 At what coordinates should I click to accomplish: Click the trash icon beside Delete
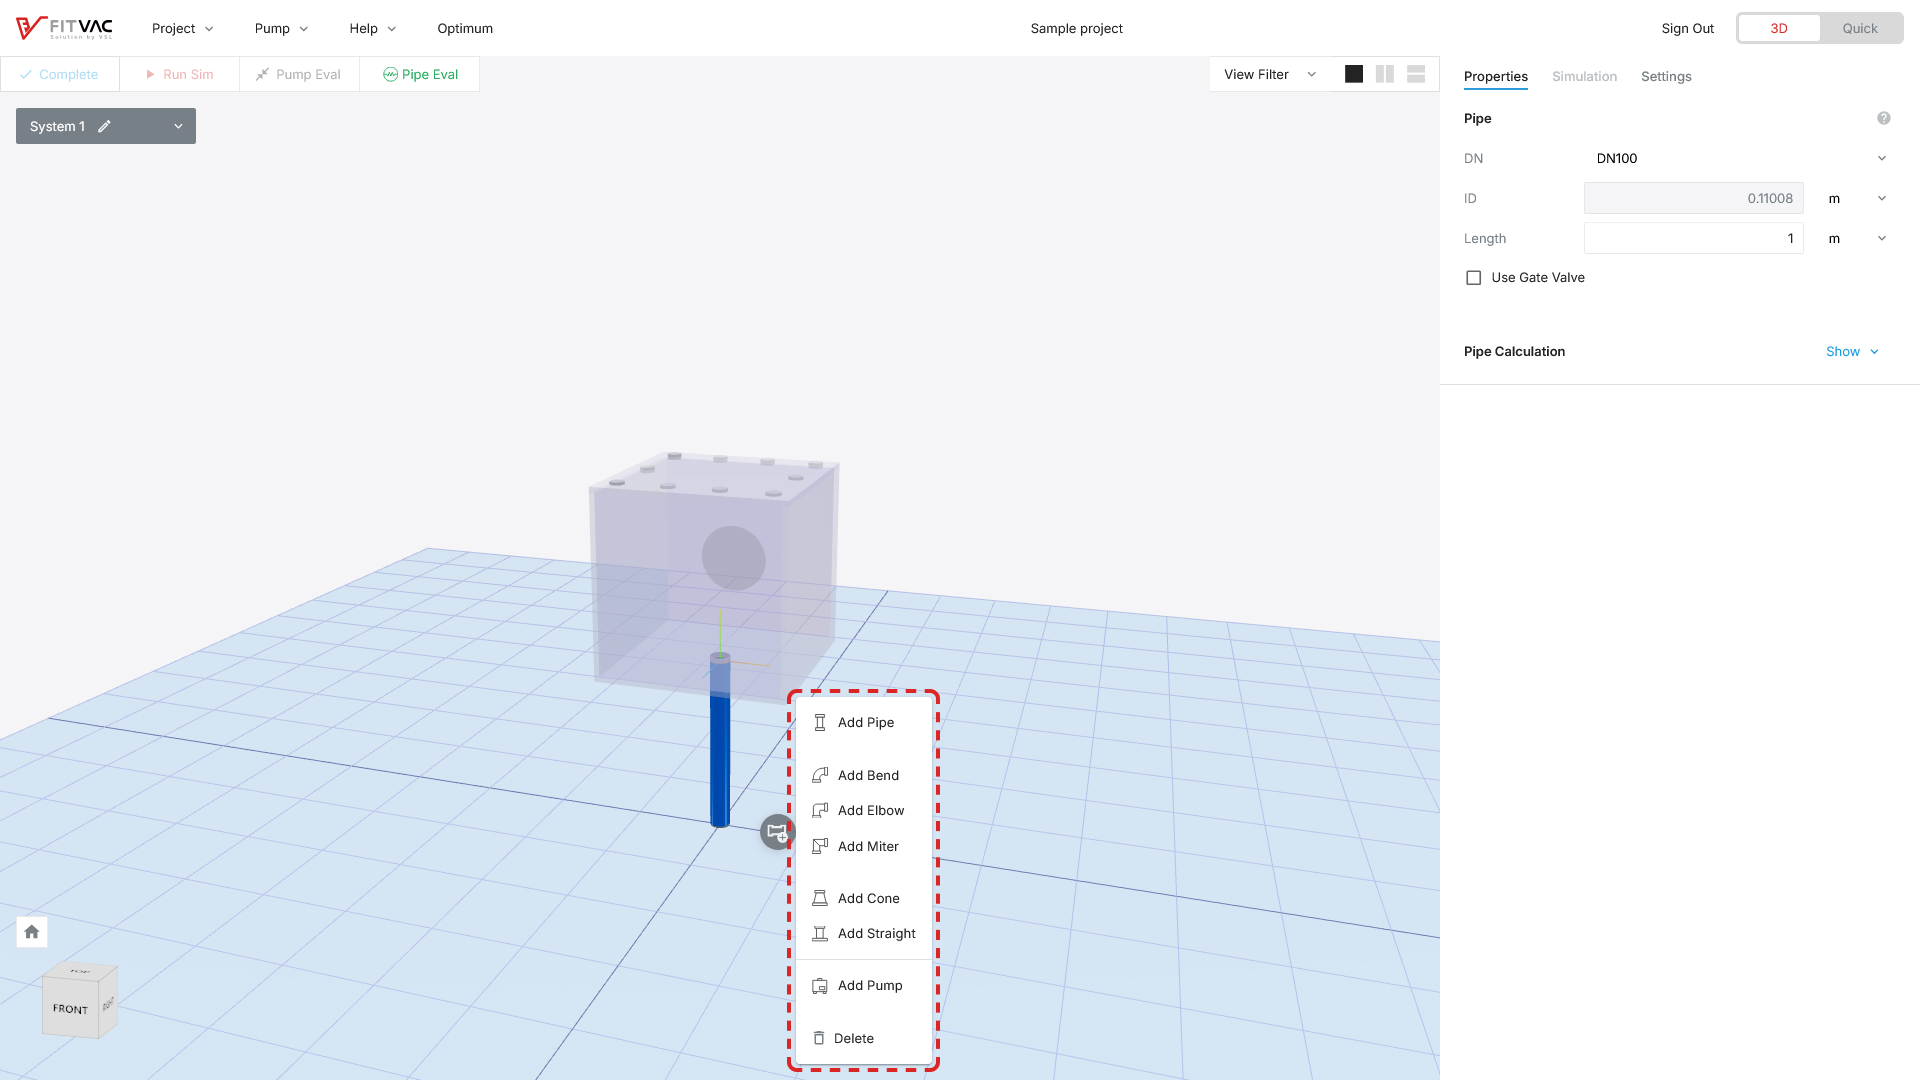819,1038
